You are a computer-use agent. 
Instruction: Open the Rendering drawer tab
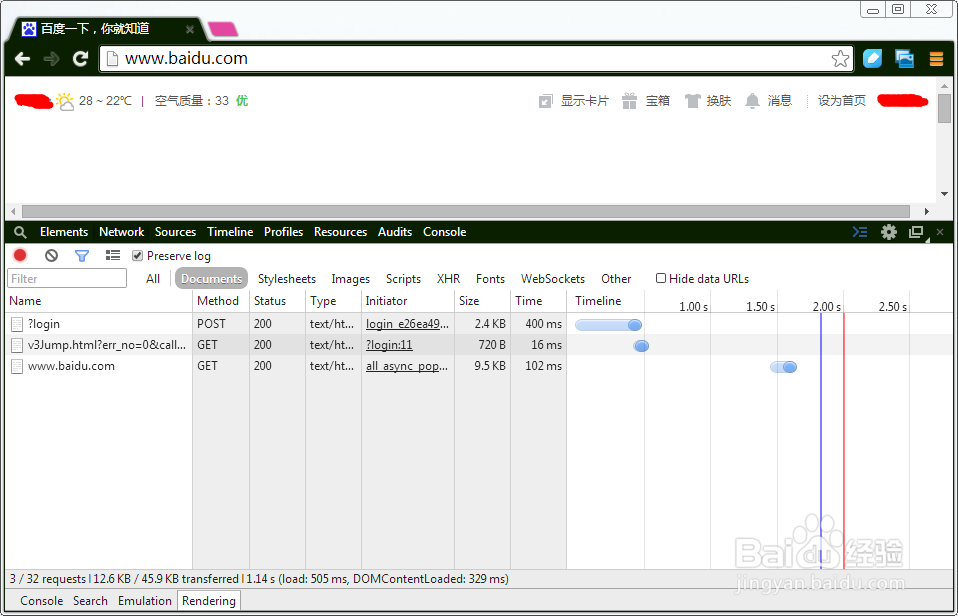click(x=209, y=601)
